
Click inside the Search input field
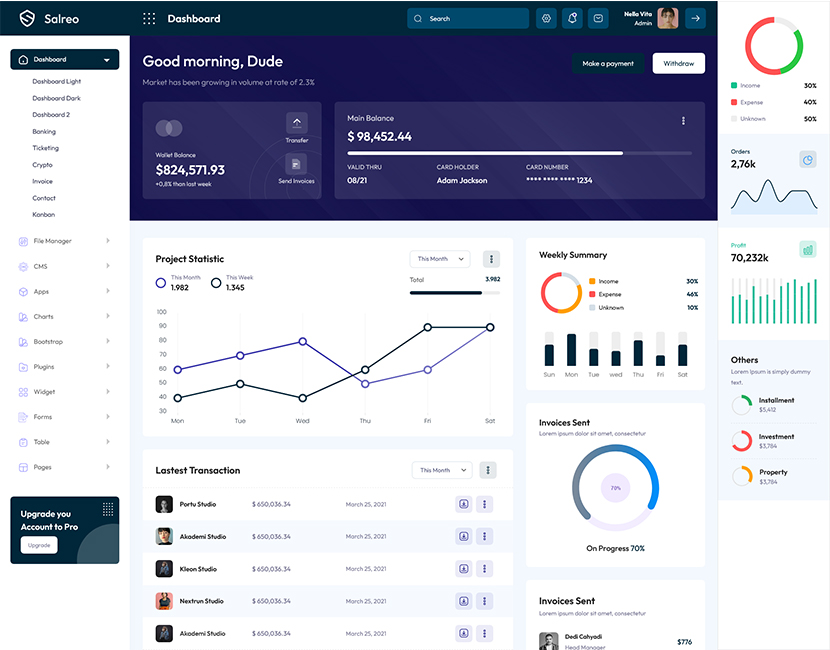(475, 18)
